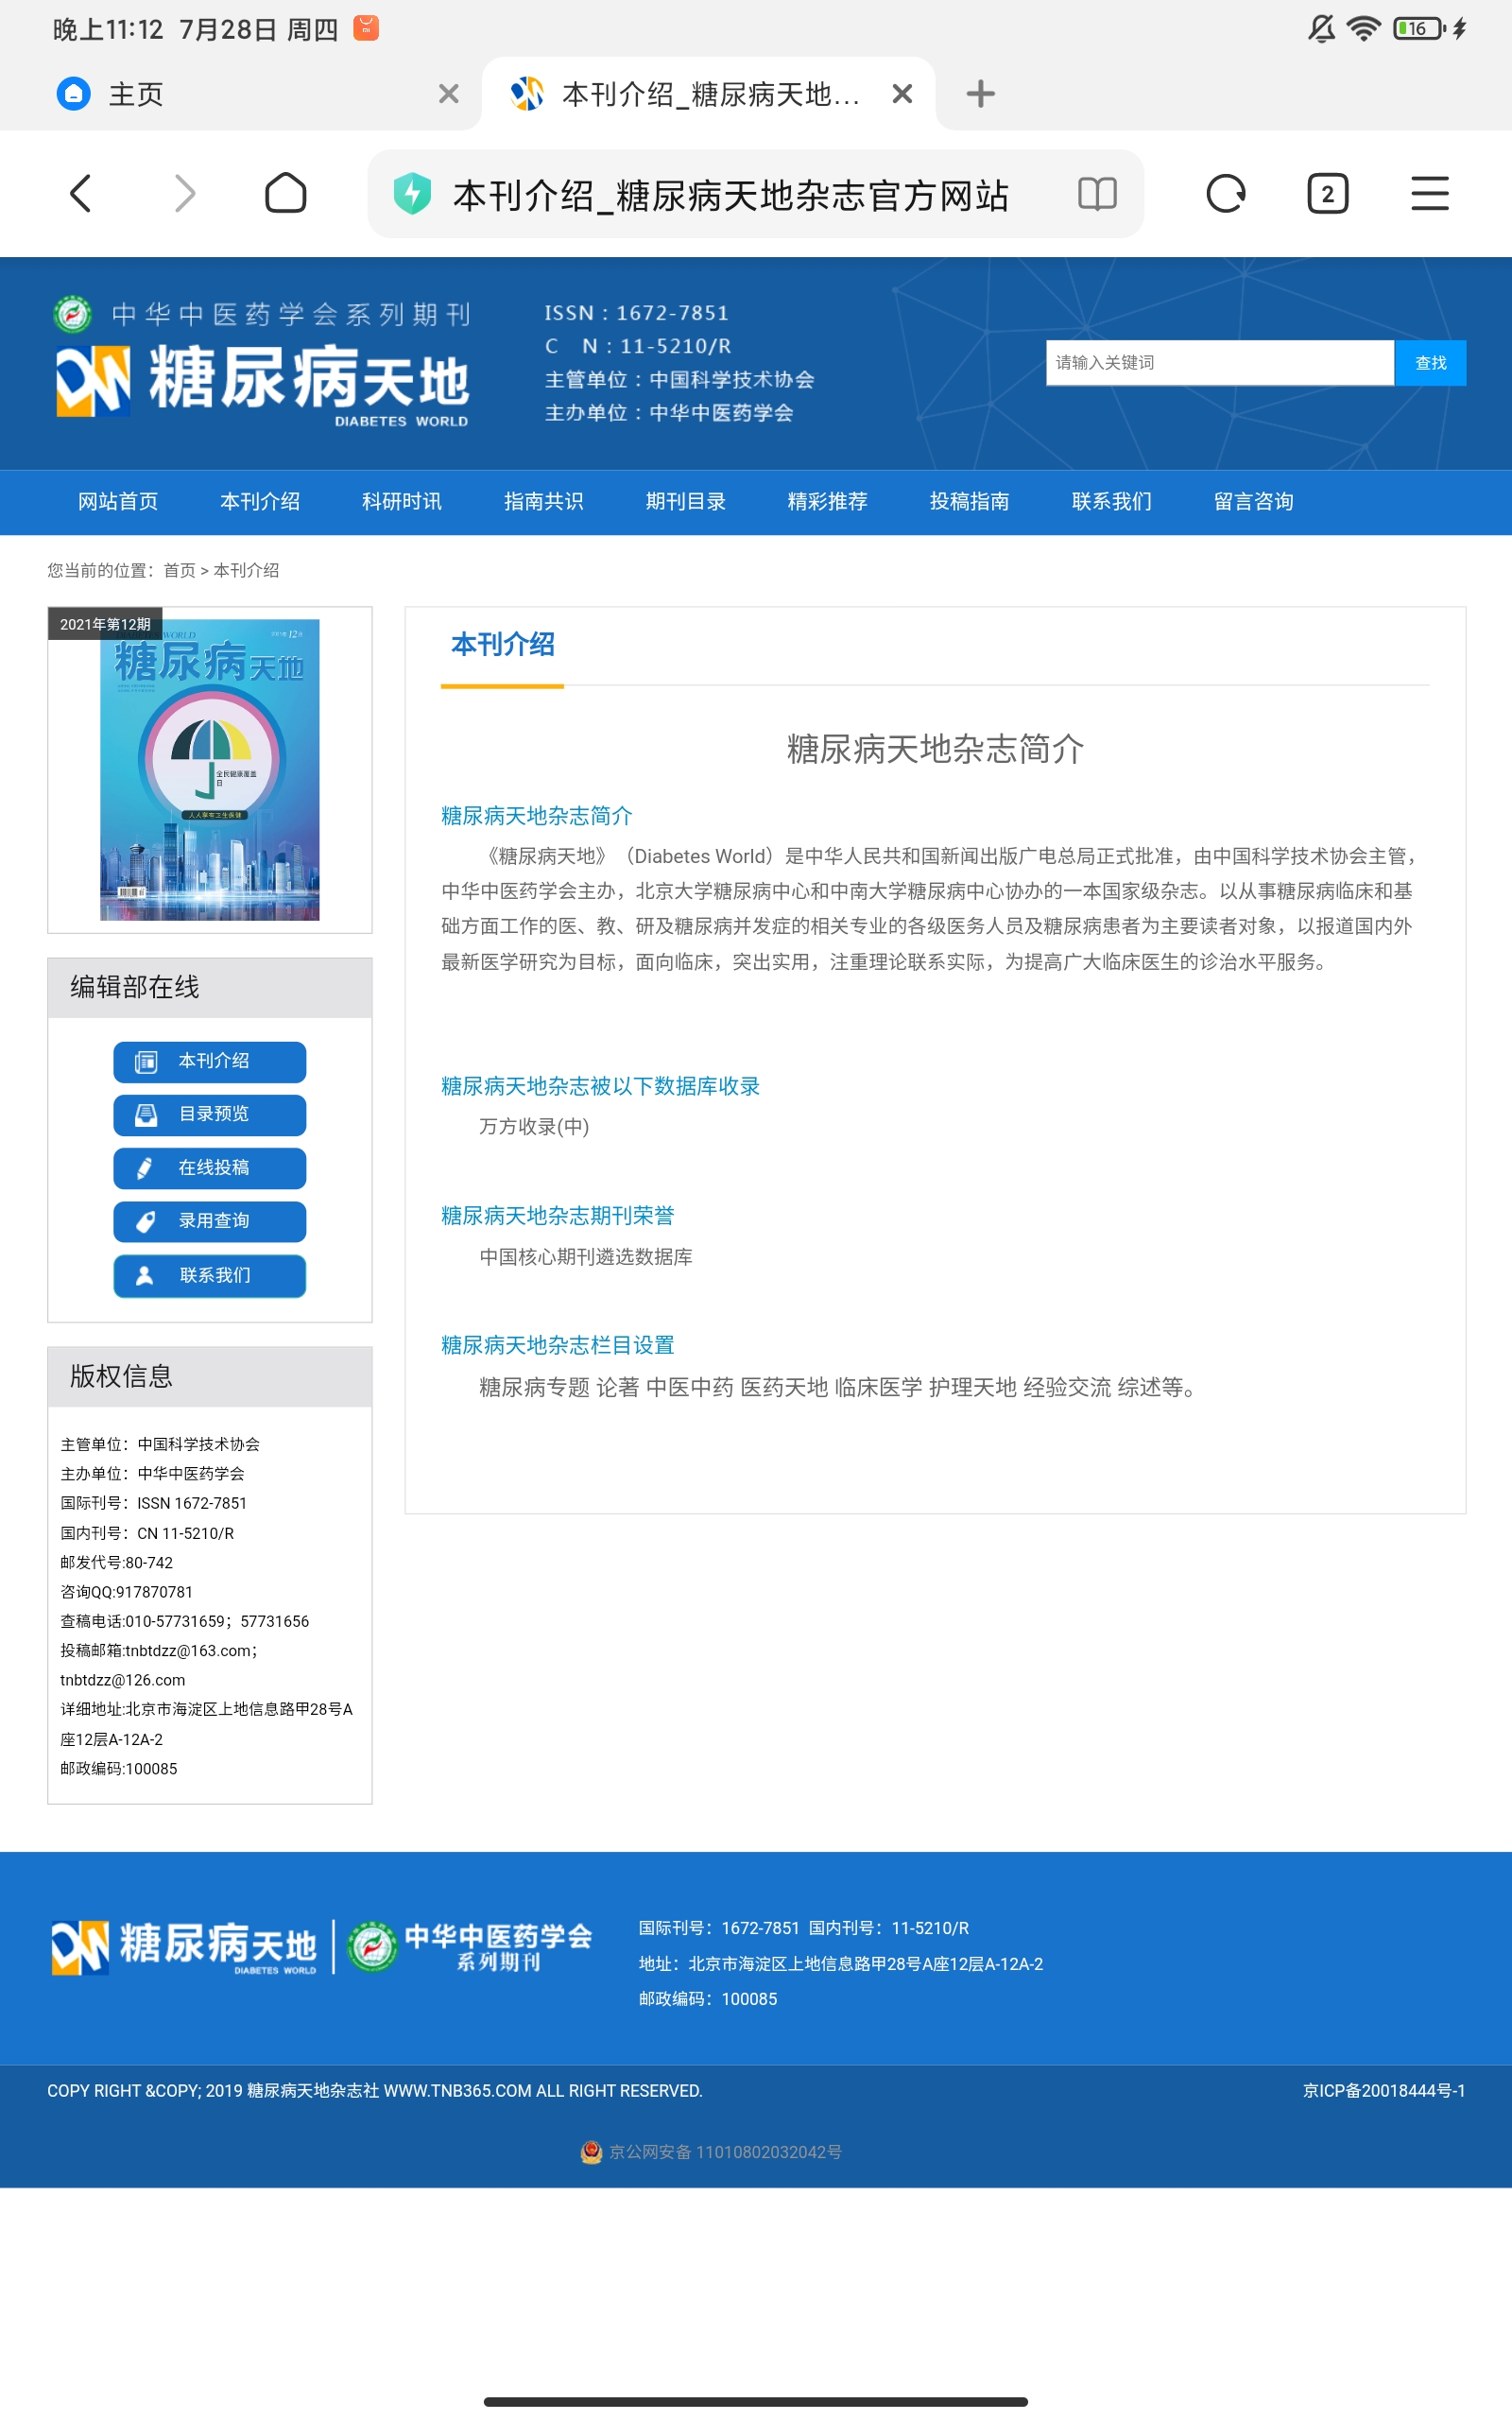Open the browser hamburger menu
Screen dimensions: 1512x2420
click(x=1429, y=194)
